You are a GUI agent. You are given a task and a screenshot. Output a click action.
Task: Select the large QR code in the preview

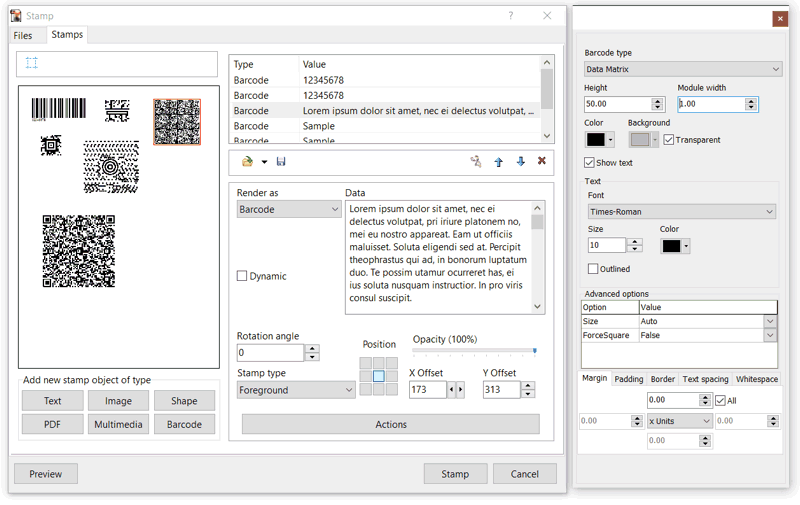click(x=79, y=251)
